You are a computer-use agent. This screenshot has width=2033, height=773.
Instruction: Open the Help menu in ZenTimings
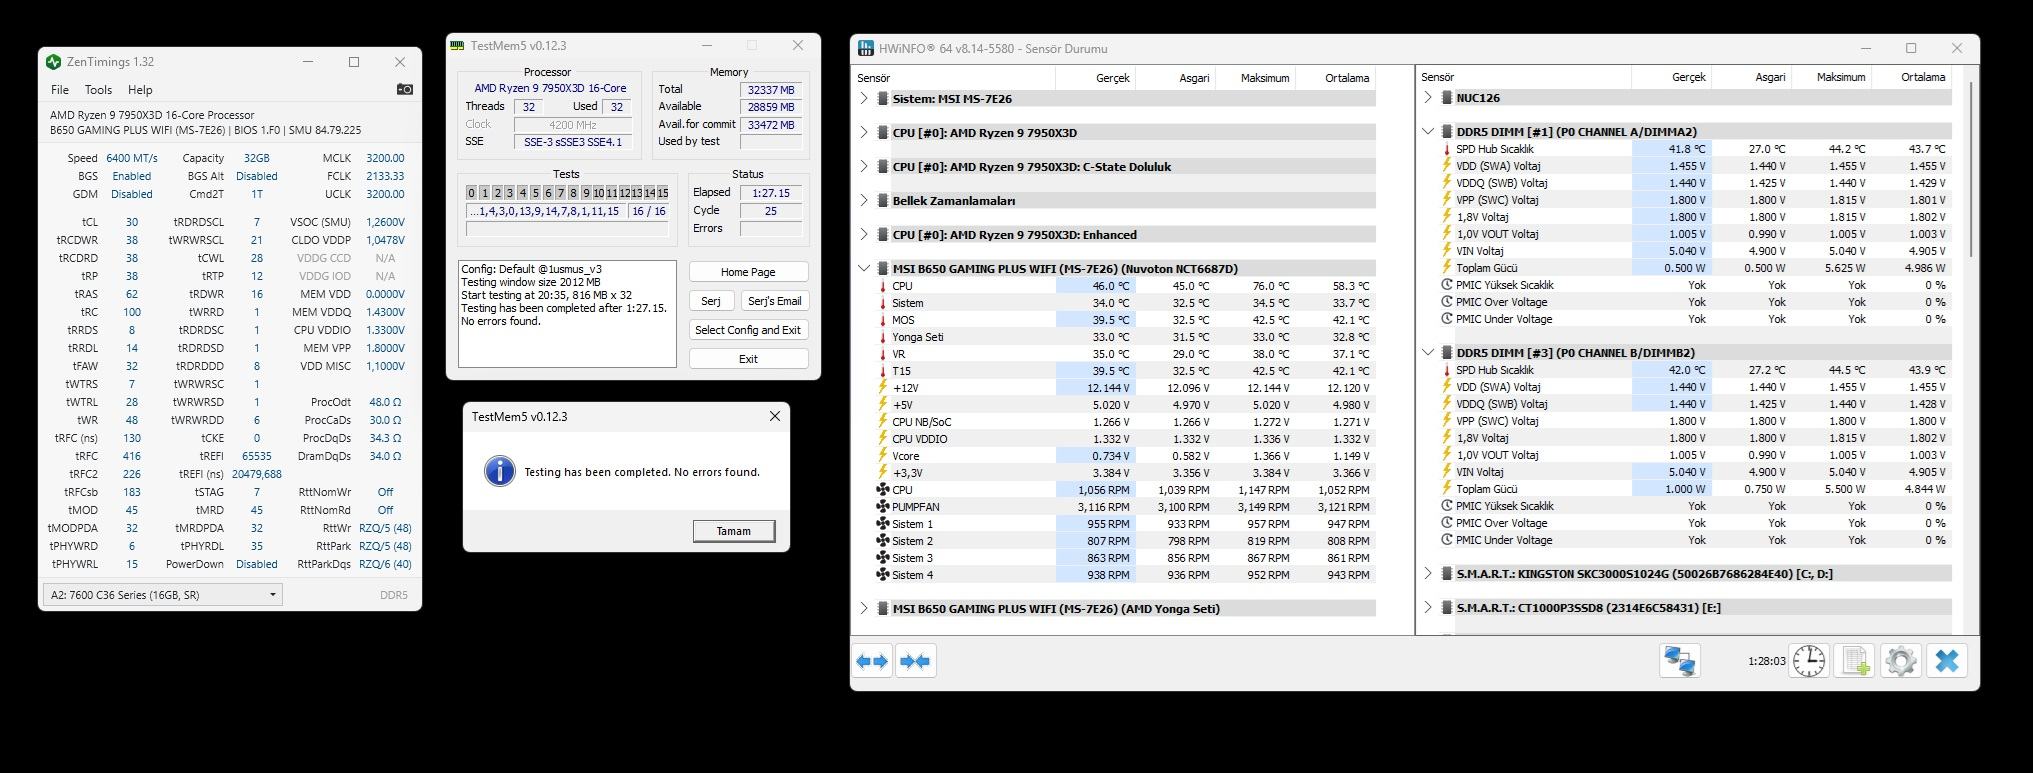140,90
